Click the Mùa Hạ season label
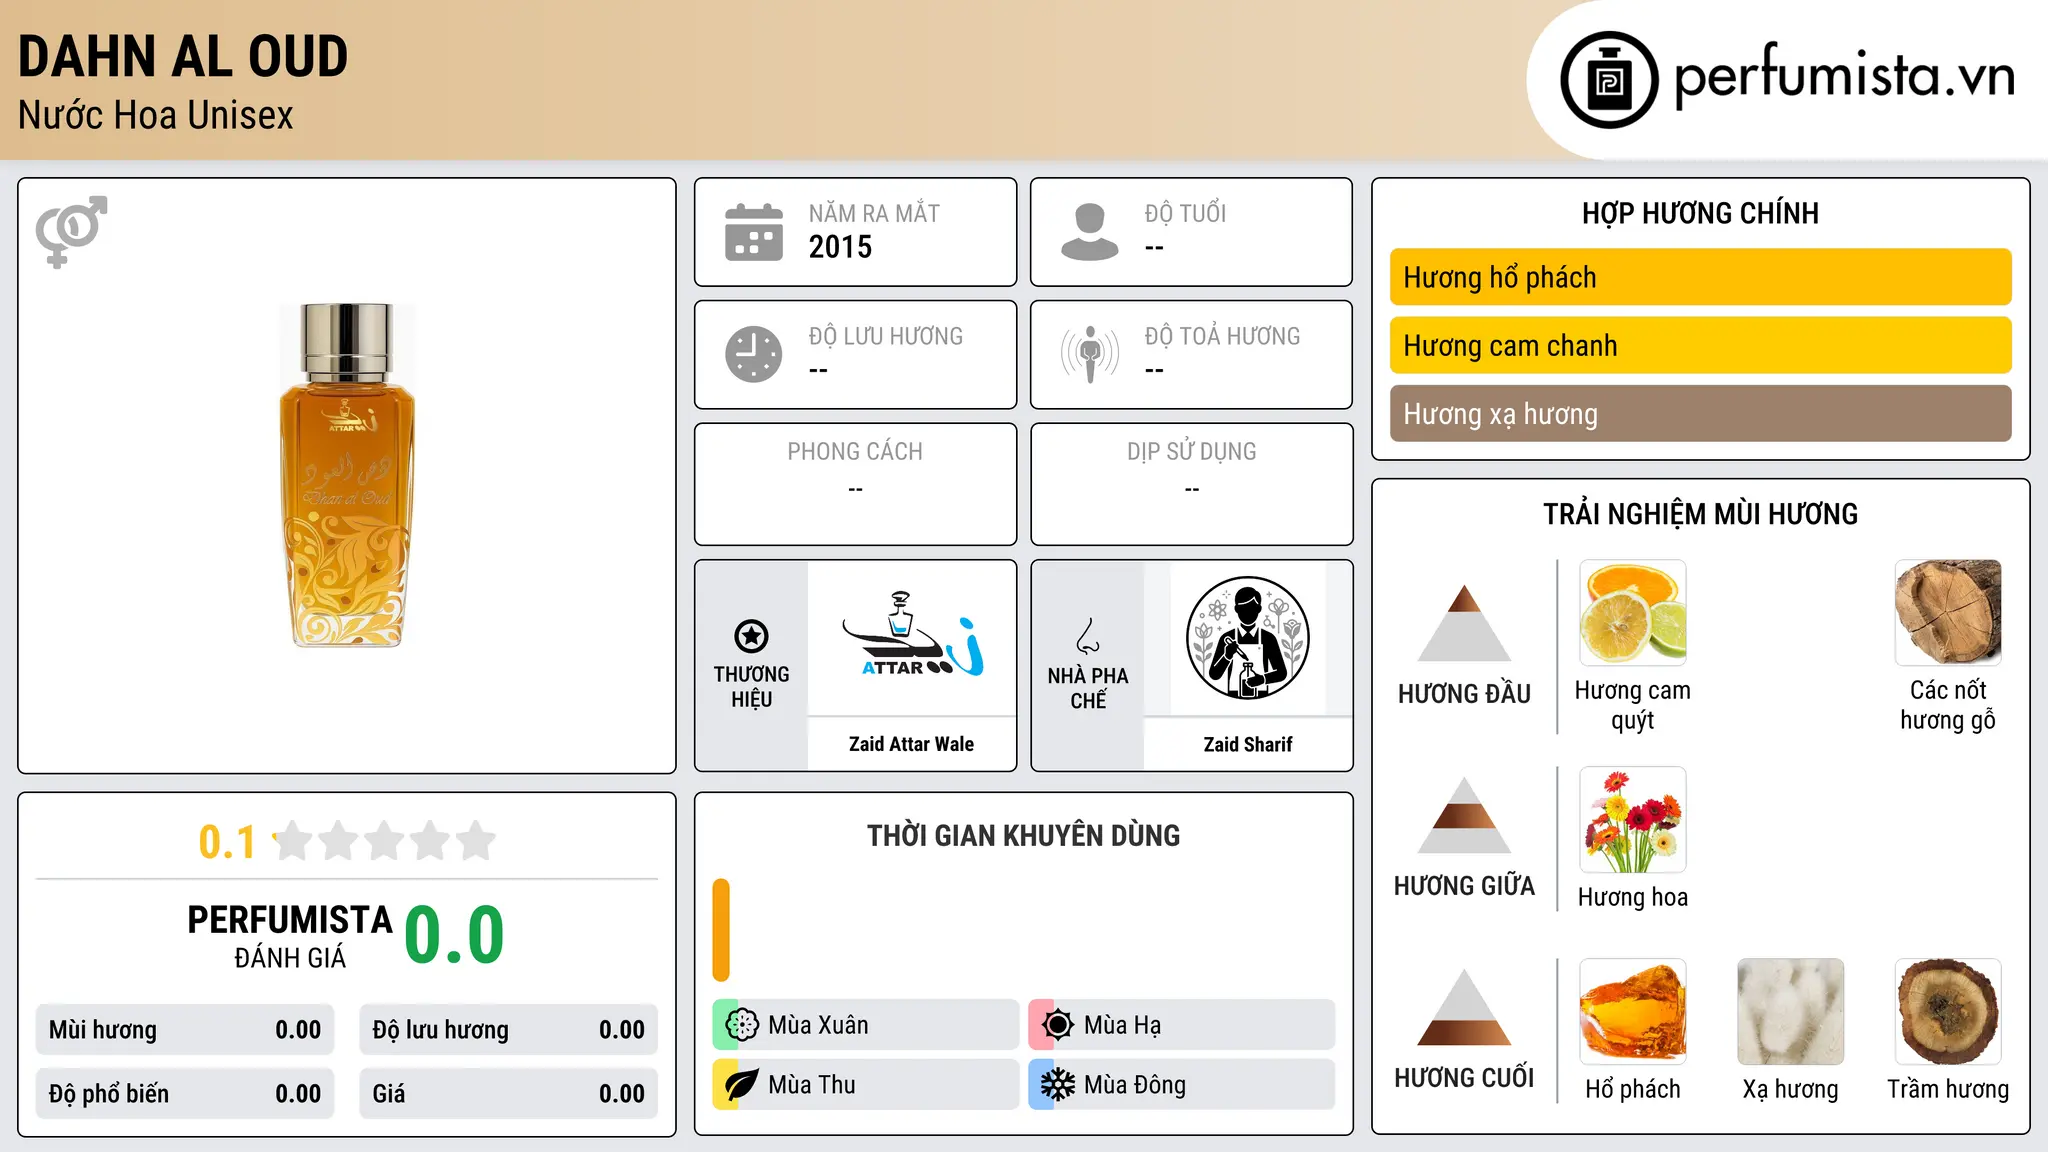The width and height of the screenshot is (2048, 1152). (1123, 1025)
